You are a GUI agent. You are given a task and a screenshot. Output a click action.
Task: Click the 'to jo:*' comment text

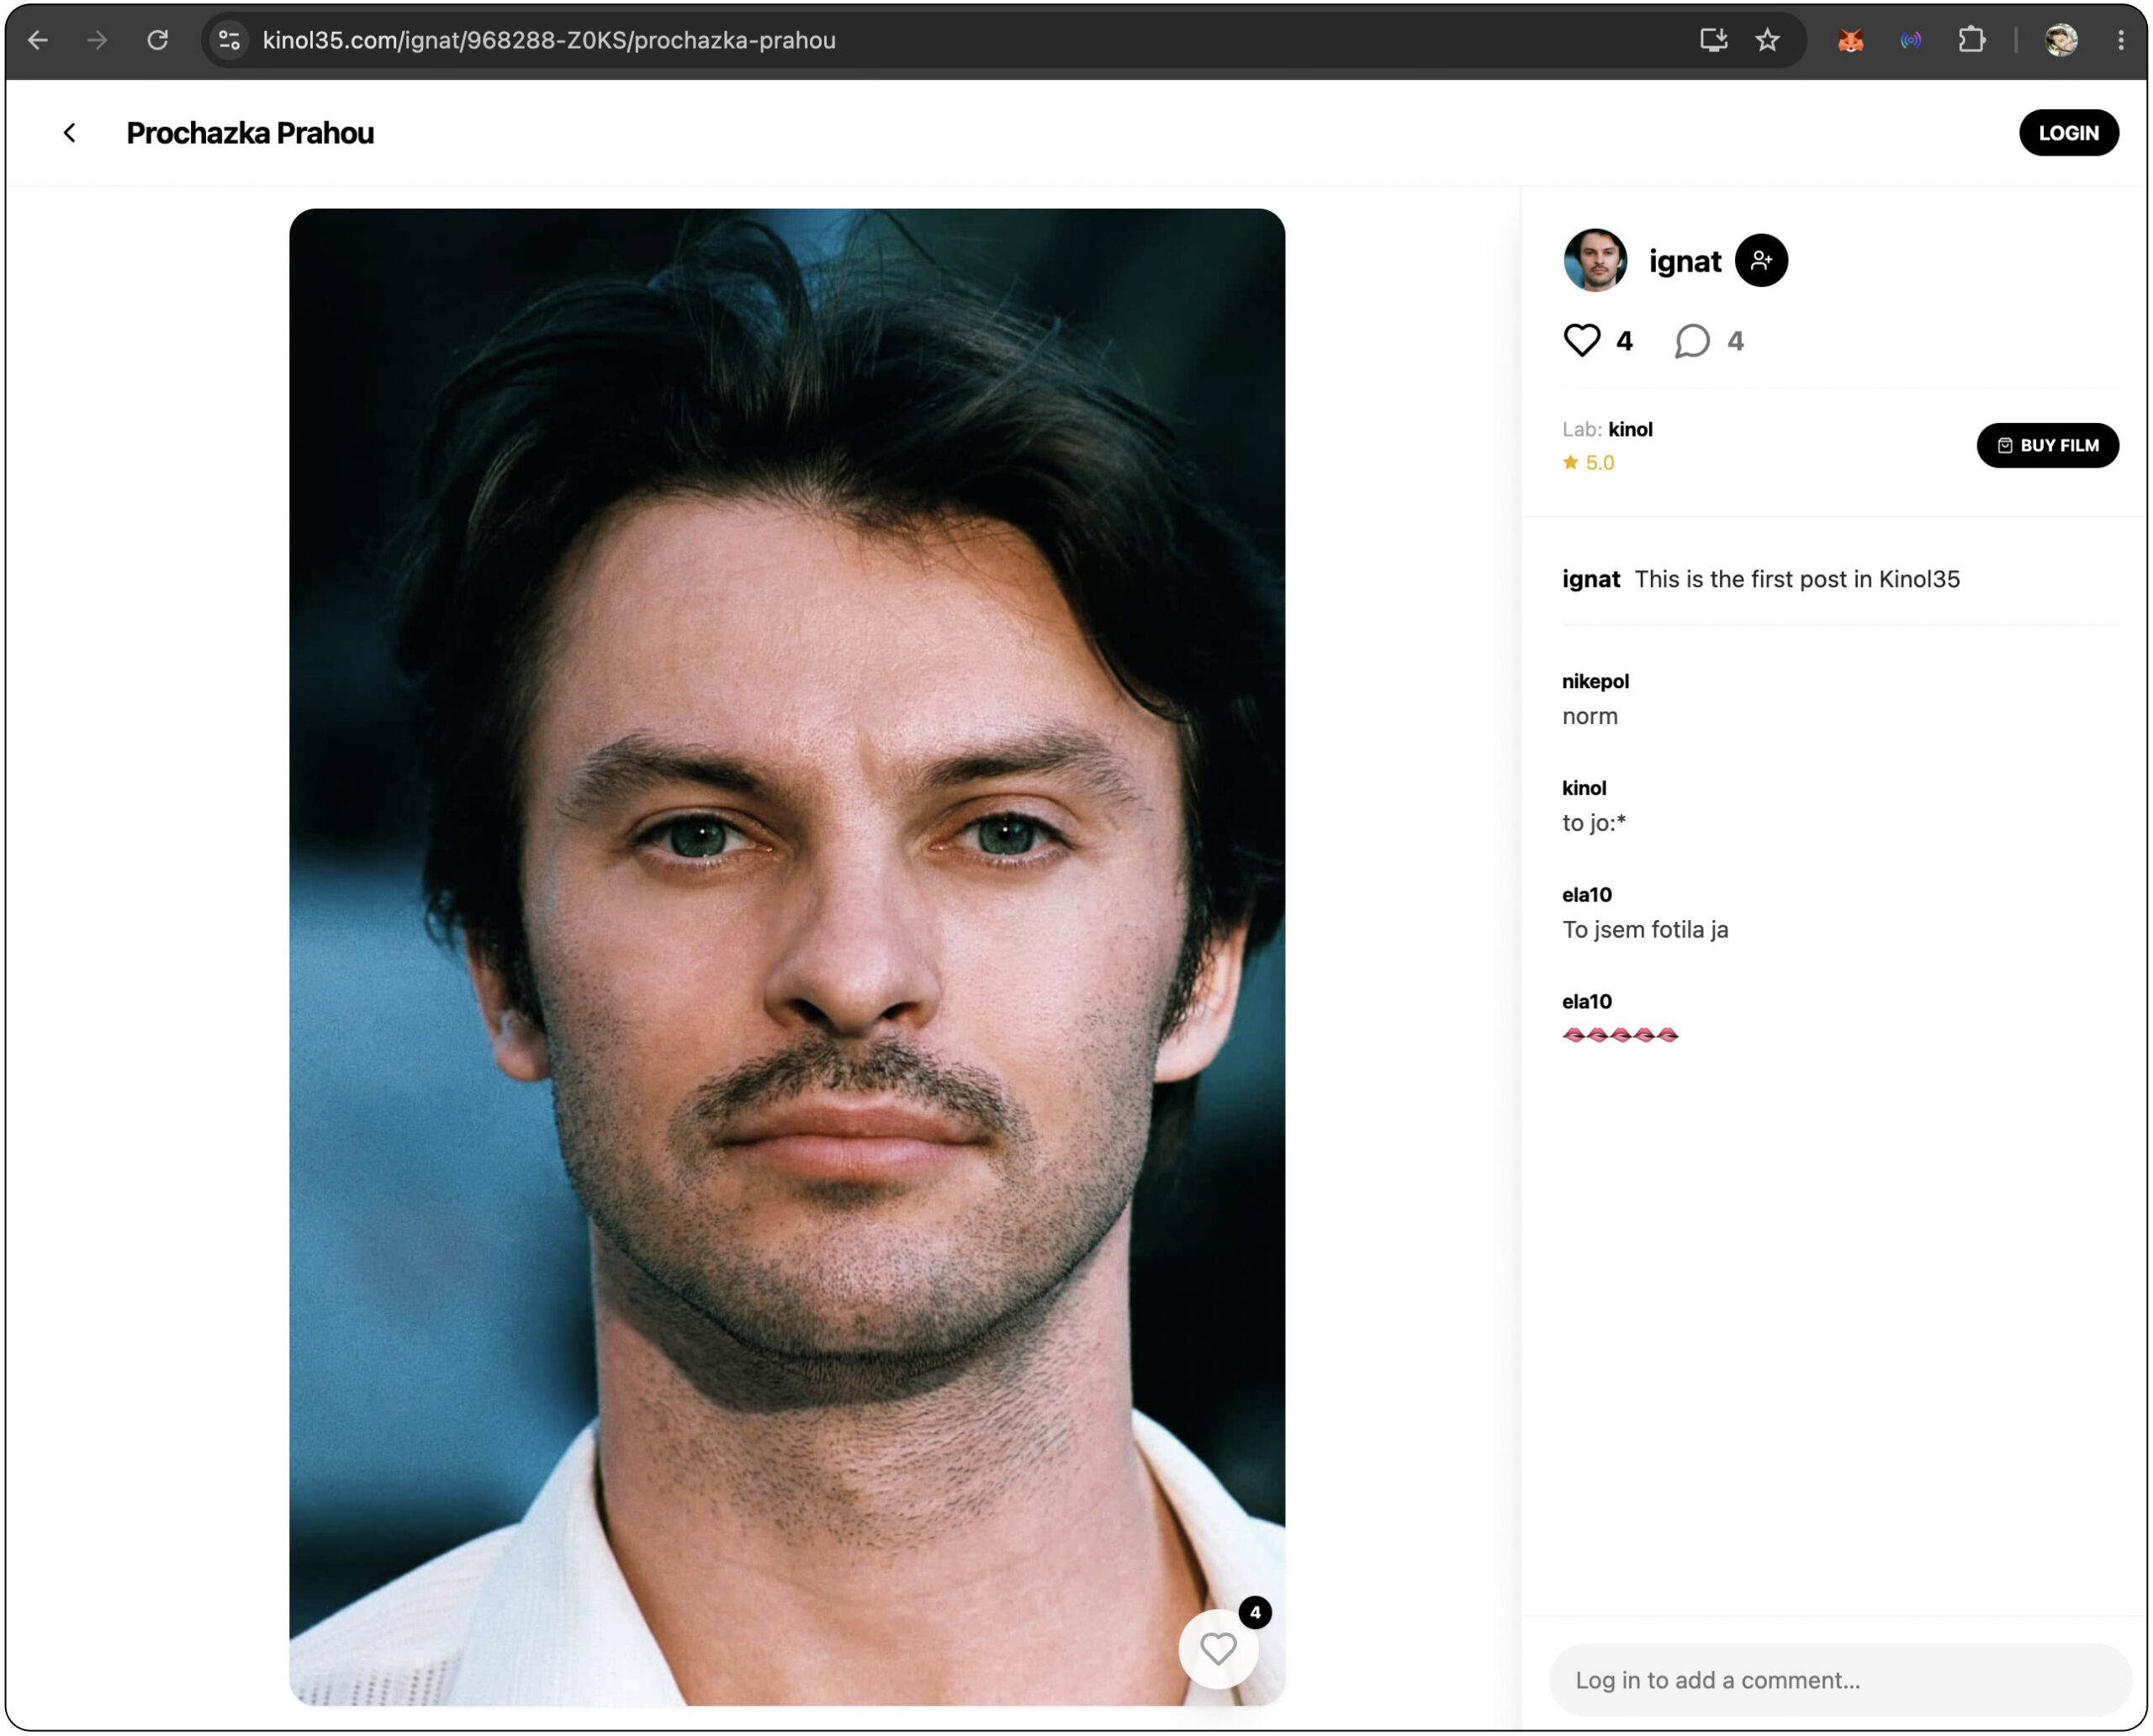pos(1593,823)
